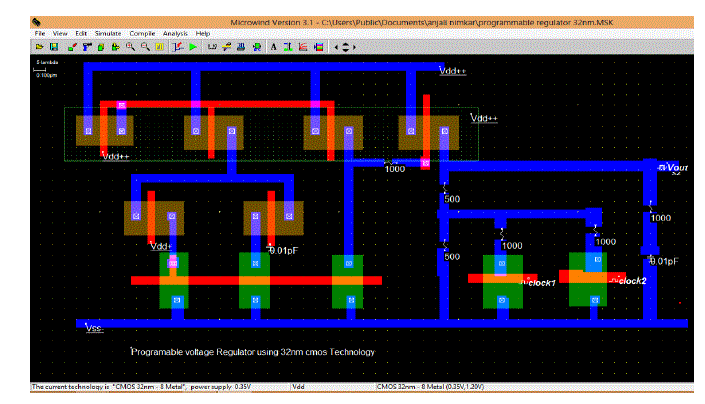Screen dimensions: 705x404
Task: Open the File menu
Action: point(40,34)
